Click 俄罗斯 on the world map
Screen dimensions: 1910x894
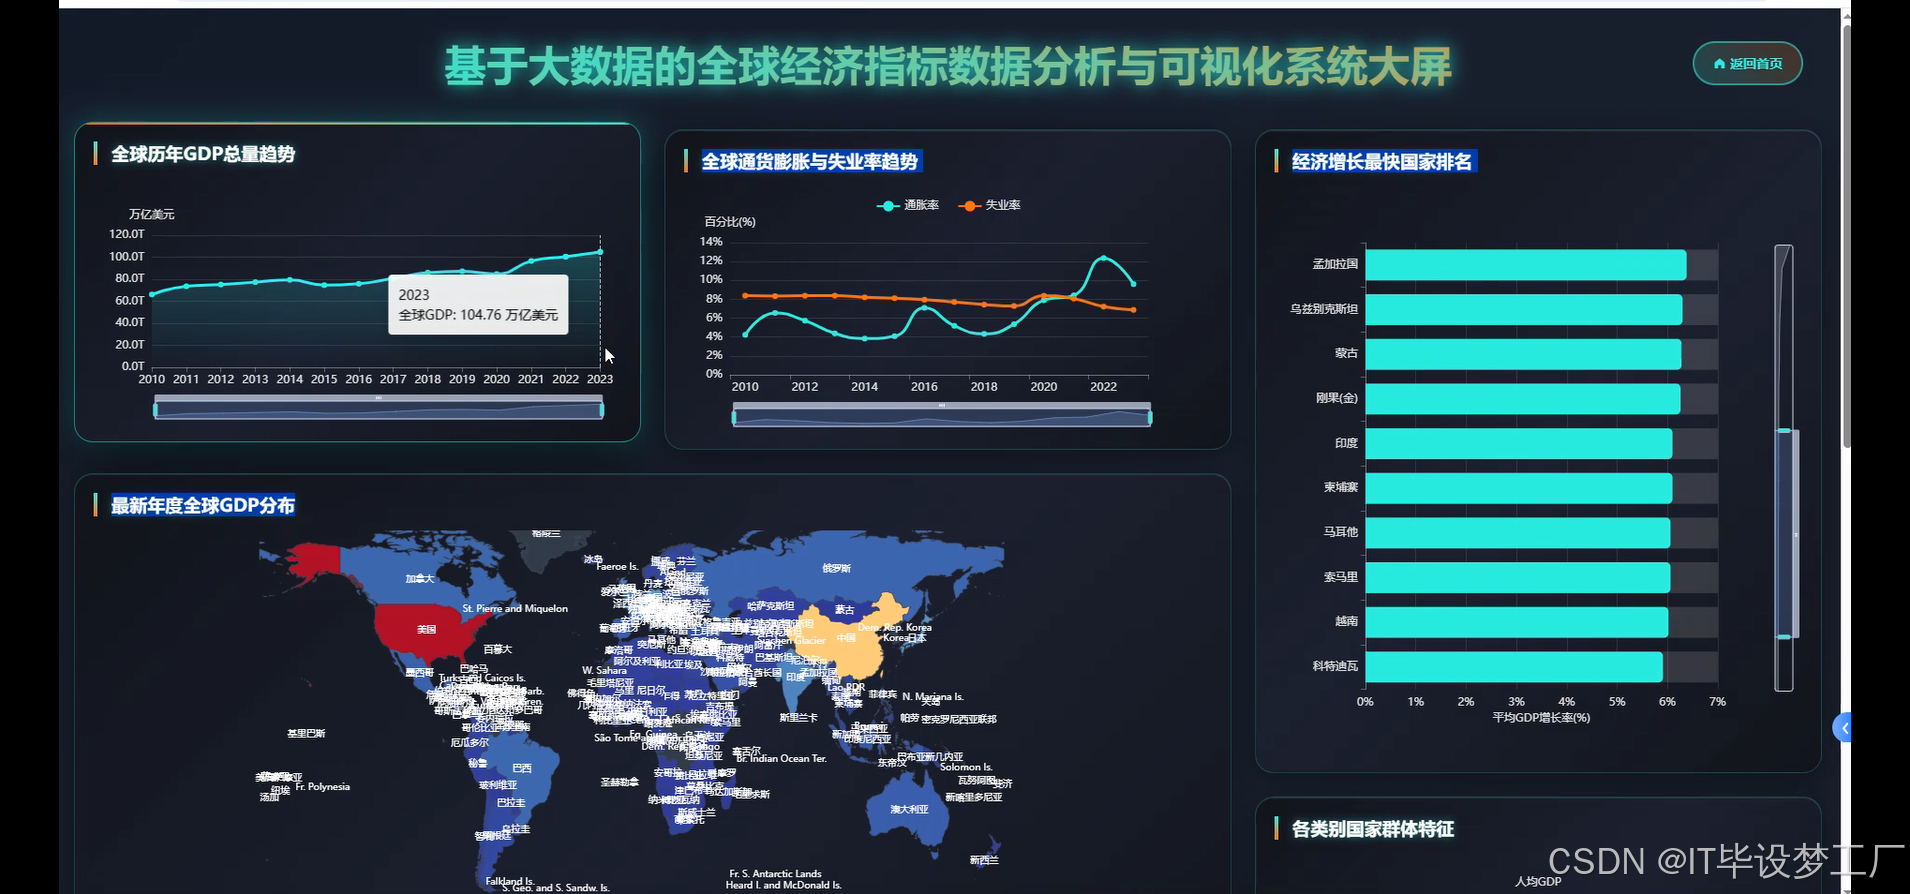click(836, 568)
